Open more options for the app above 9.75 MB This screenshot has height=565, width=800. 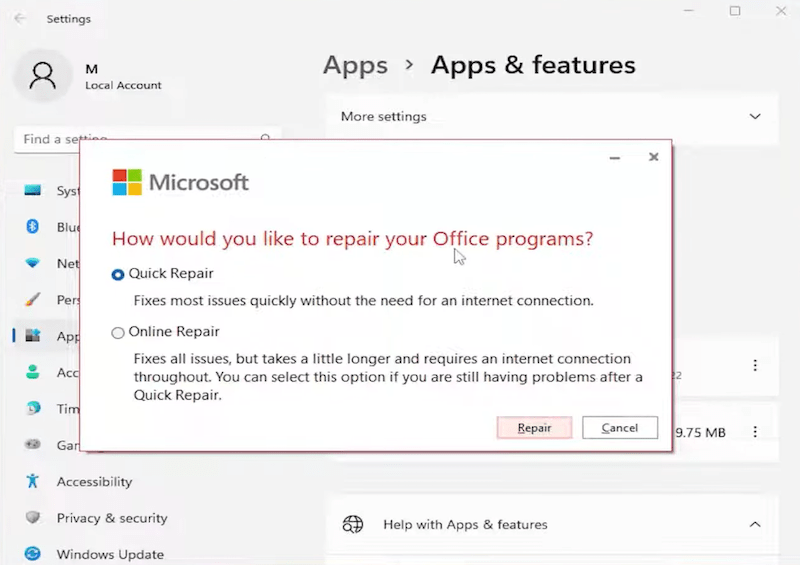pyautogui.click(x=755, y=365)
